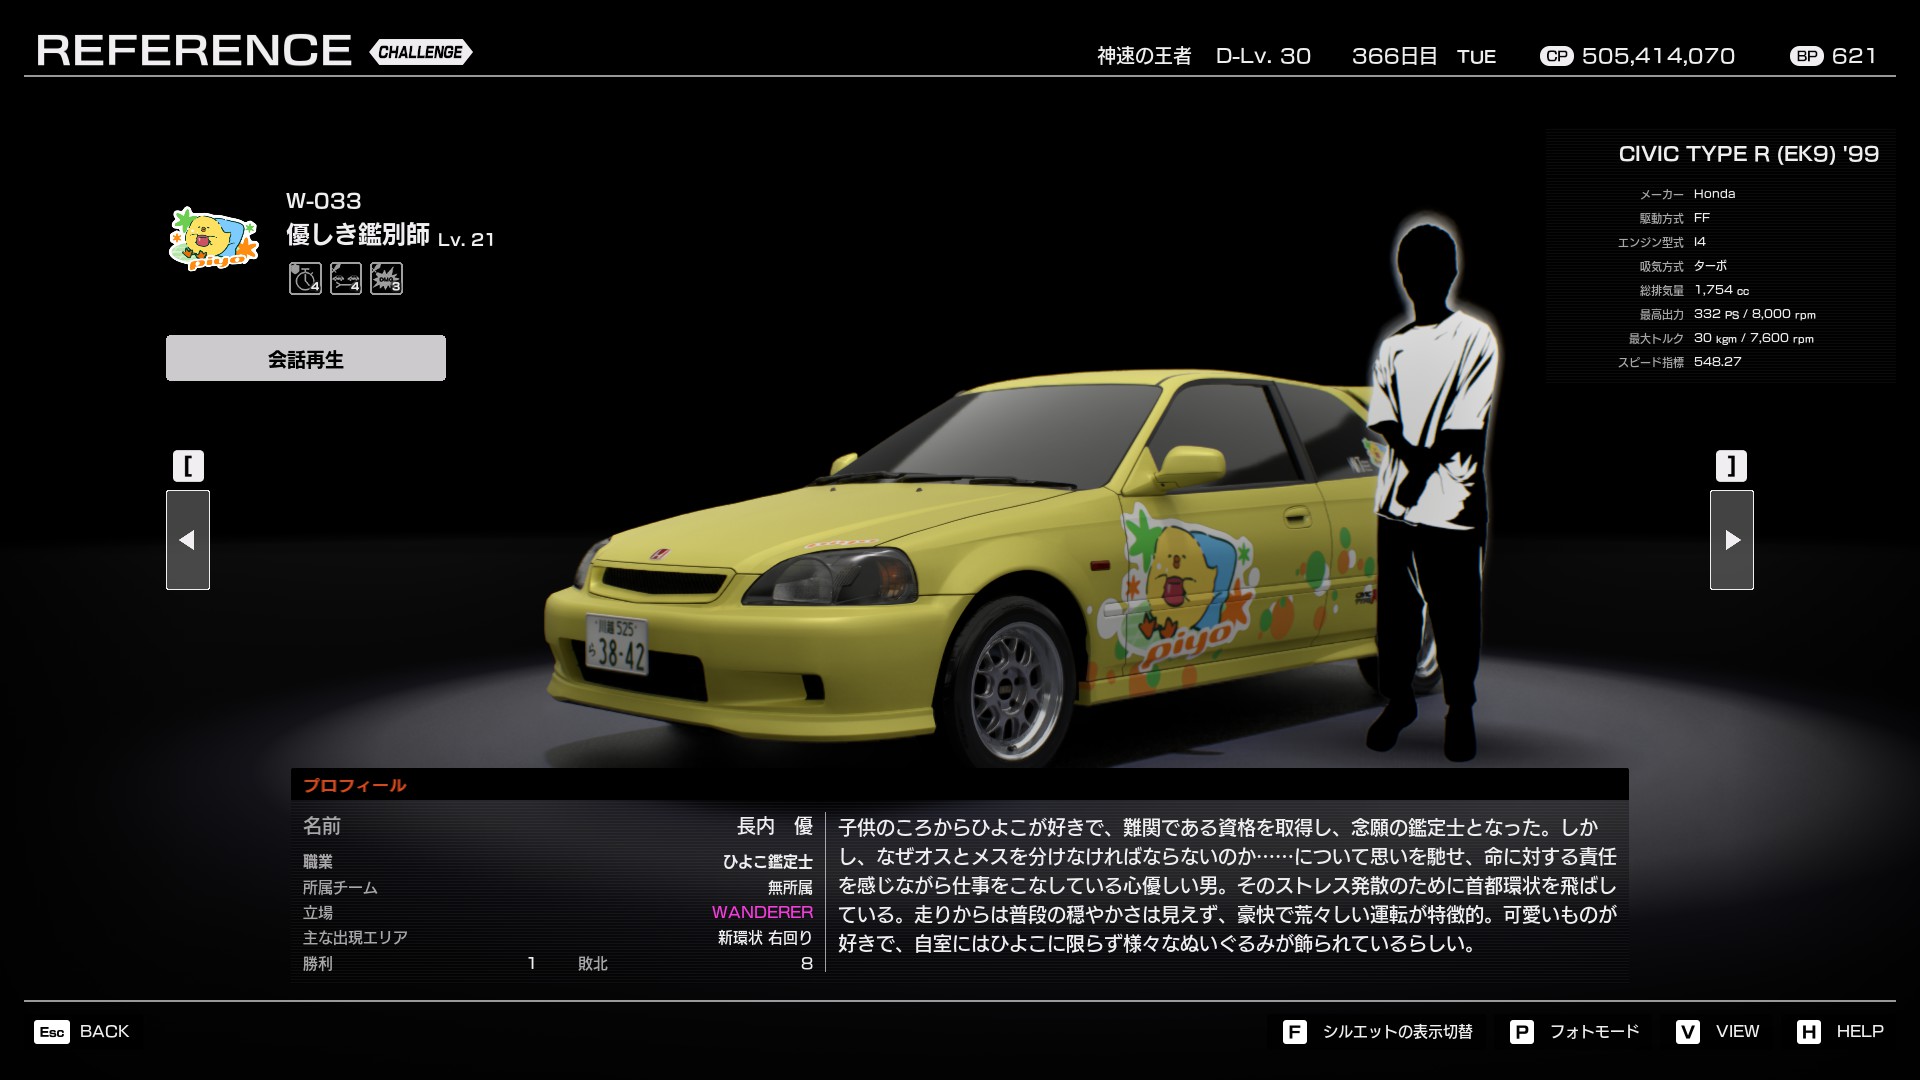Click the CP currency badge icon
Image resolution: width=1920 pixels, height=1080 pixels.
click(x=1556, y=57)
